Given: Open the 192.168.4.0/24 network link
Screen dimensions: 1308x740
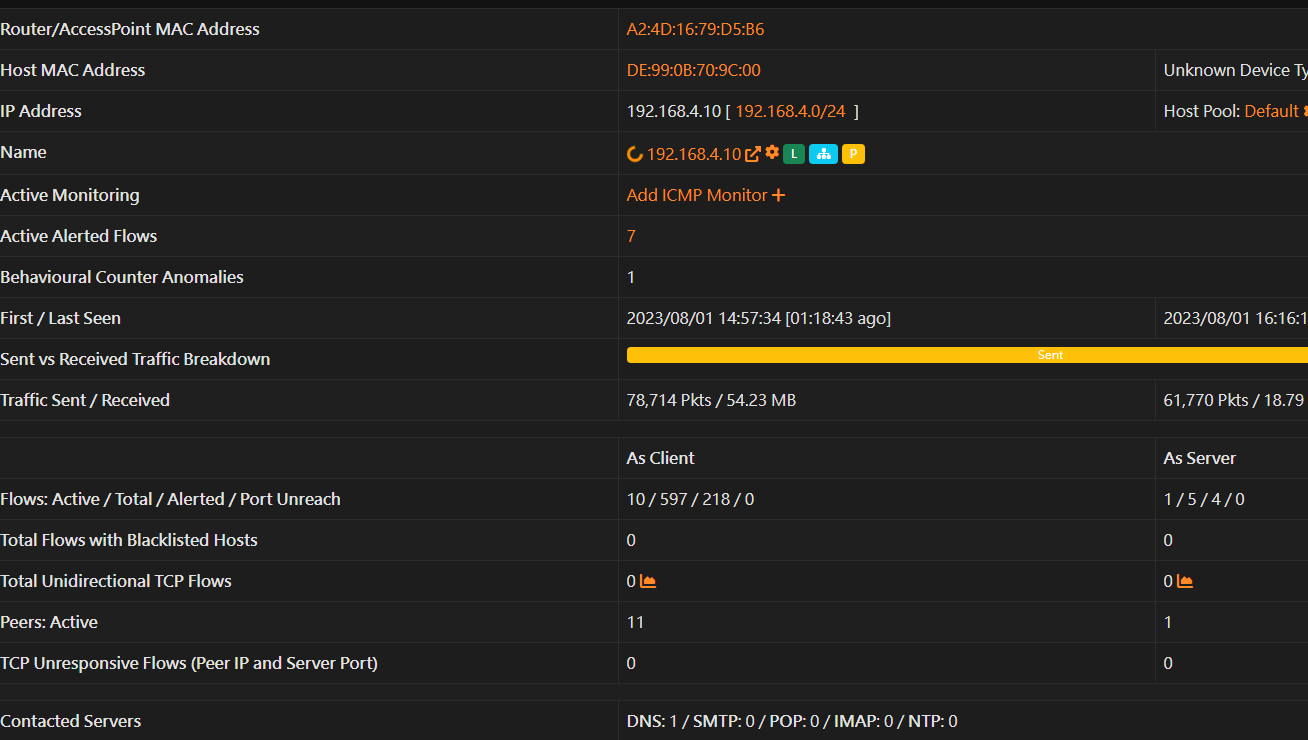Looking at the screenshot, I should [790, 111].
